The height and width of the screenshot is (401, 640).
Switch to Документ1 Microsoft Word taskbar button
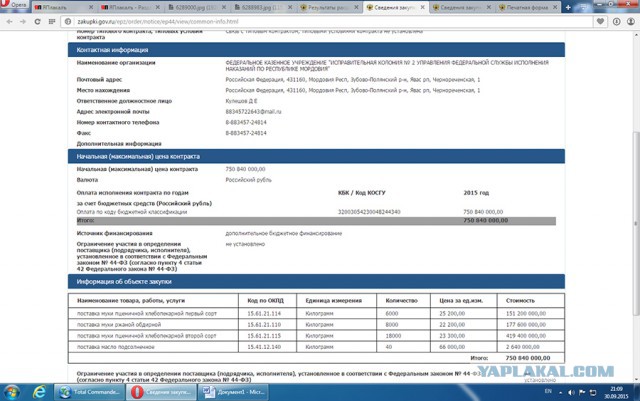coord(234,392)
